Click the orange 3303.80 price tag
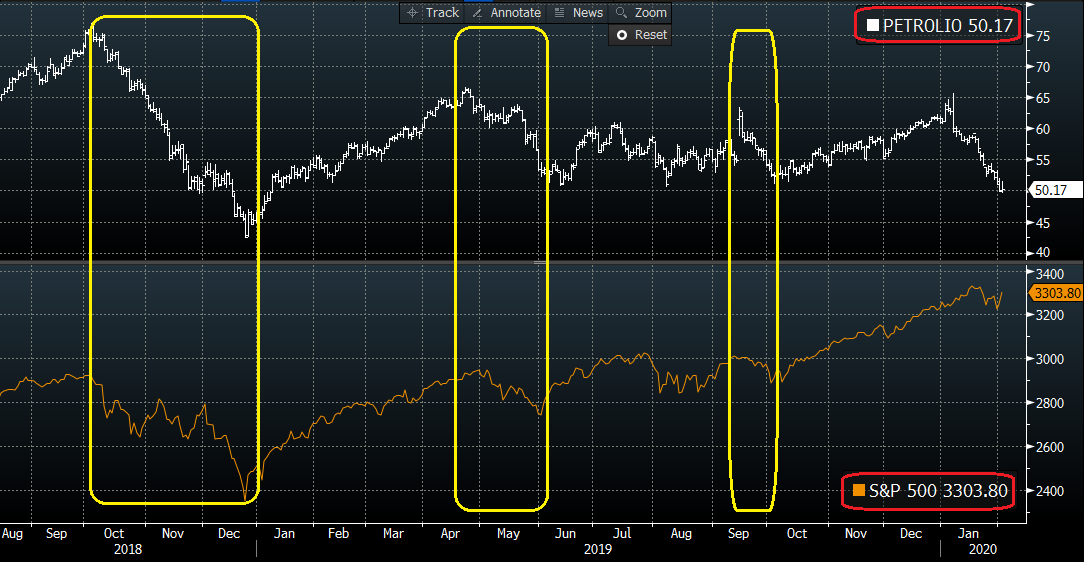This screenshot has width=1084, height=562. 1056,293
